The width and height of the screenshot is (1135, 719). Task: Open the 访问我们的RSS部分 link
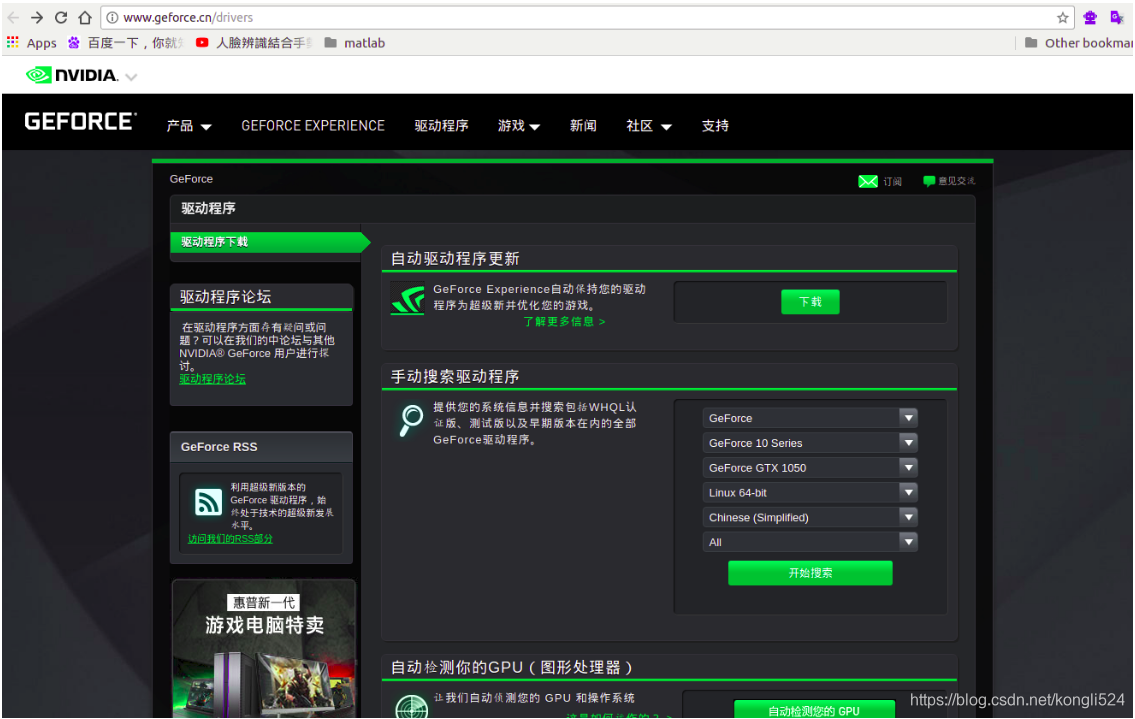[230, 539]
